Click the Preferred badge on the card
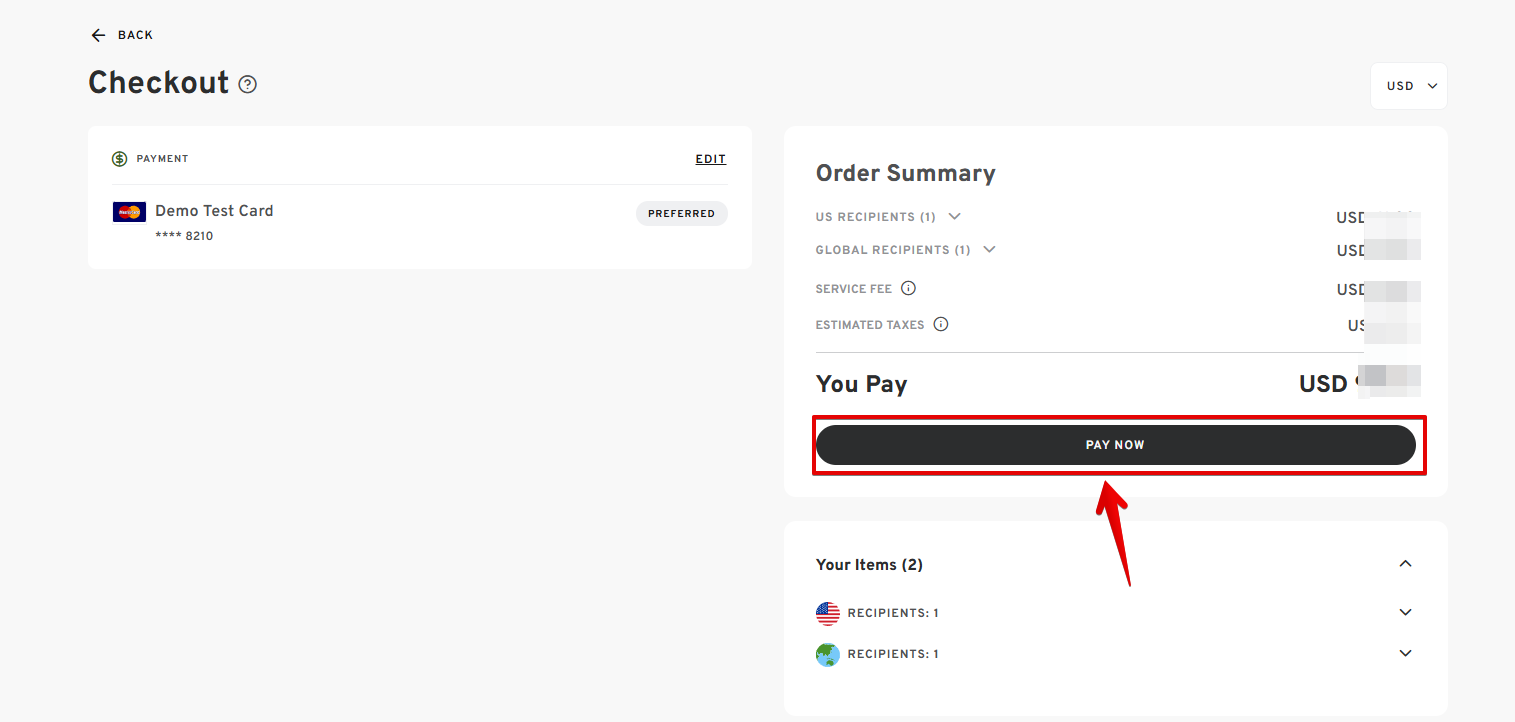Viewport: 1515px width, 722px height. [681, 213]
